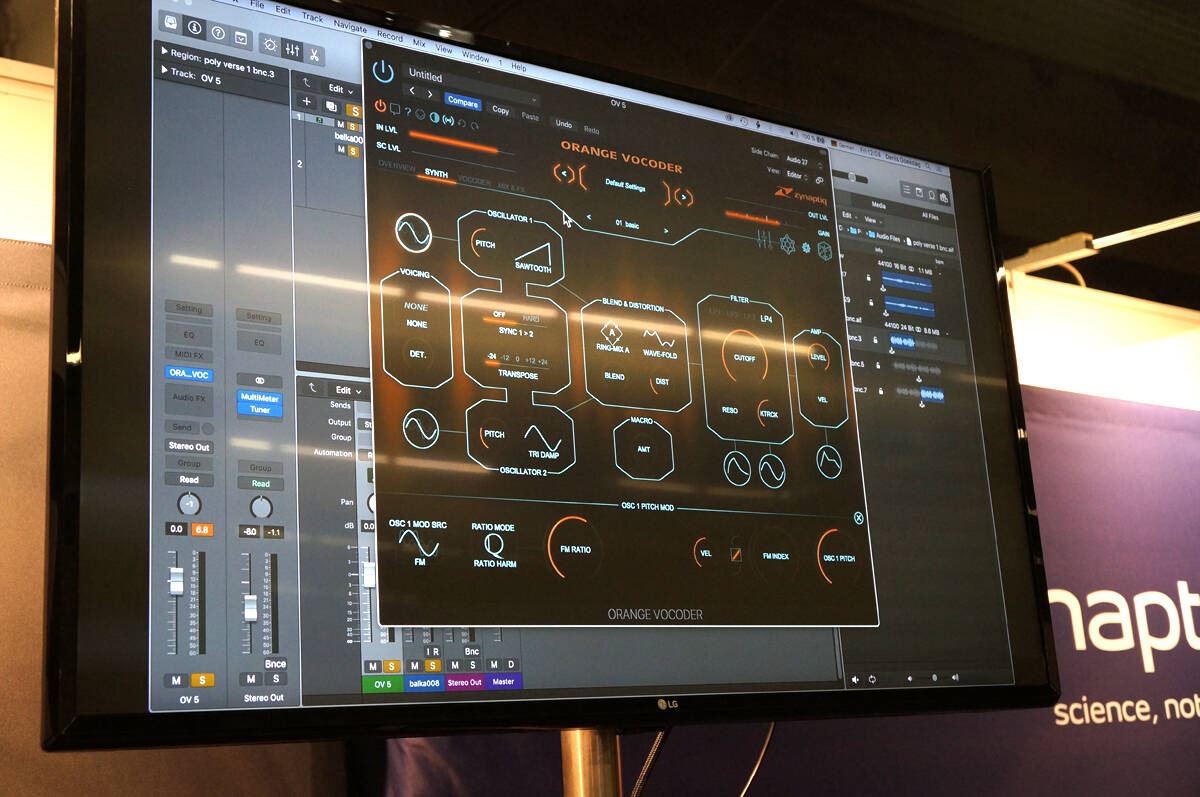Image resolution: width=1200 pixels, height=797 pixels.
Task: Open the plugin question mark help icon
Action: [x=407, y=110]
